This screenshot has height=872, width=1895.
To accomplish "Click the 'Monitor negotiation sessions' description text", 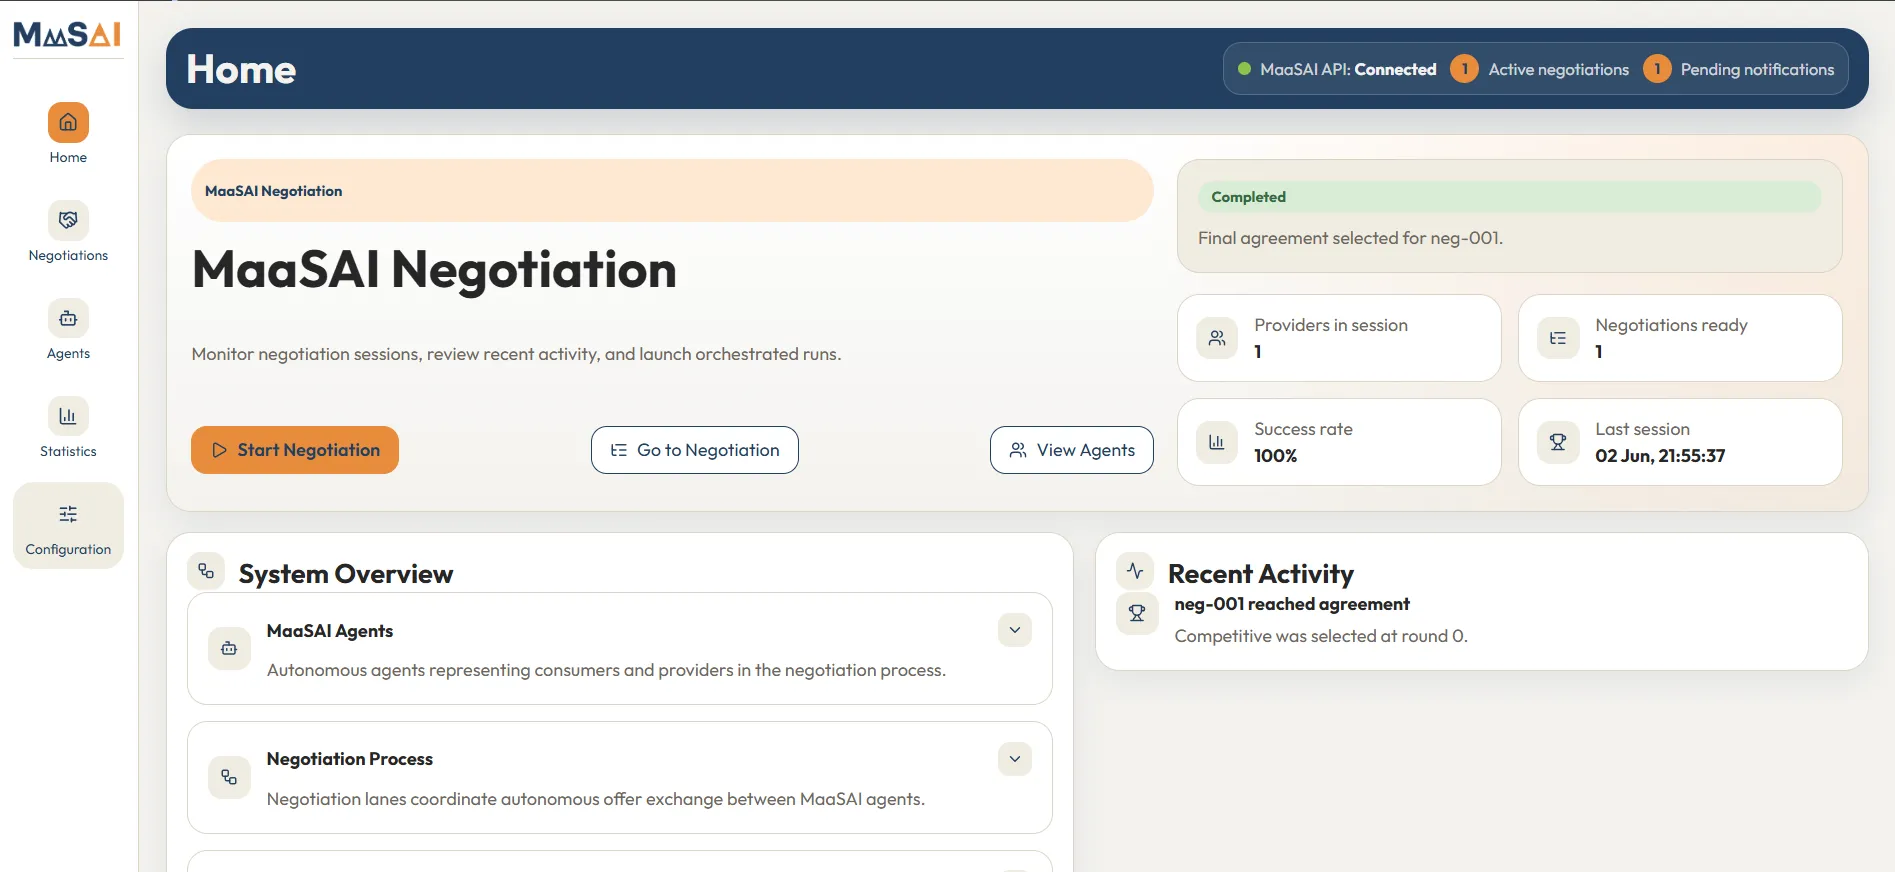I will pyautogui.click(x=516, y=354).
